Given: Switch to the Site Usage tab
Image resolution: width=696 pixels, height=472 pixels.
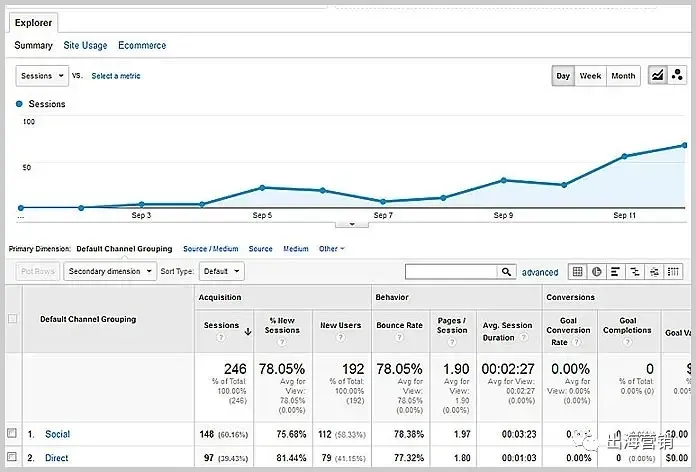Looking at the screenshot, I should (x=85, y=45).
